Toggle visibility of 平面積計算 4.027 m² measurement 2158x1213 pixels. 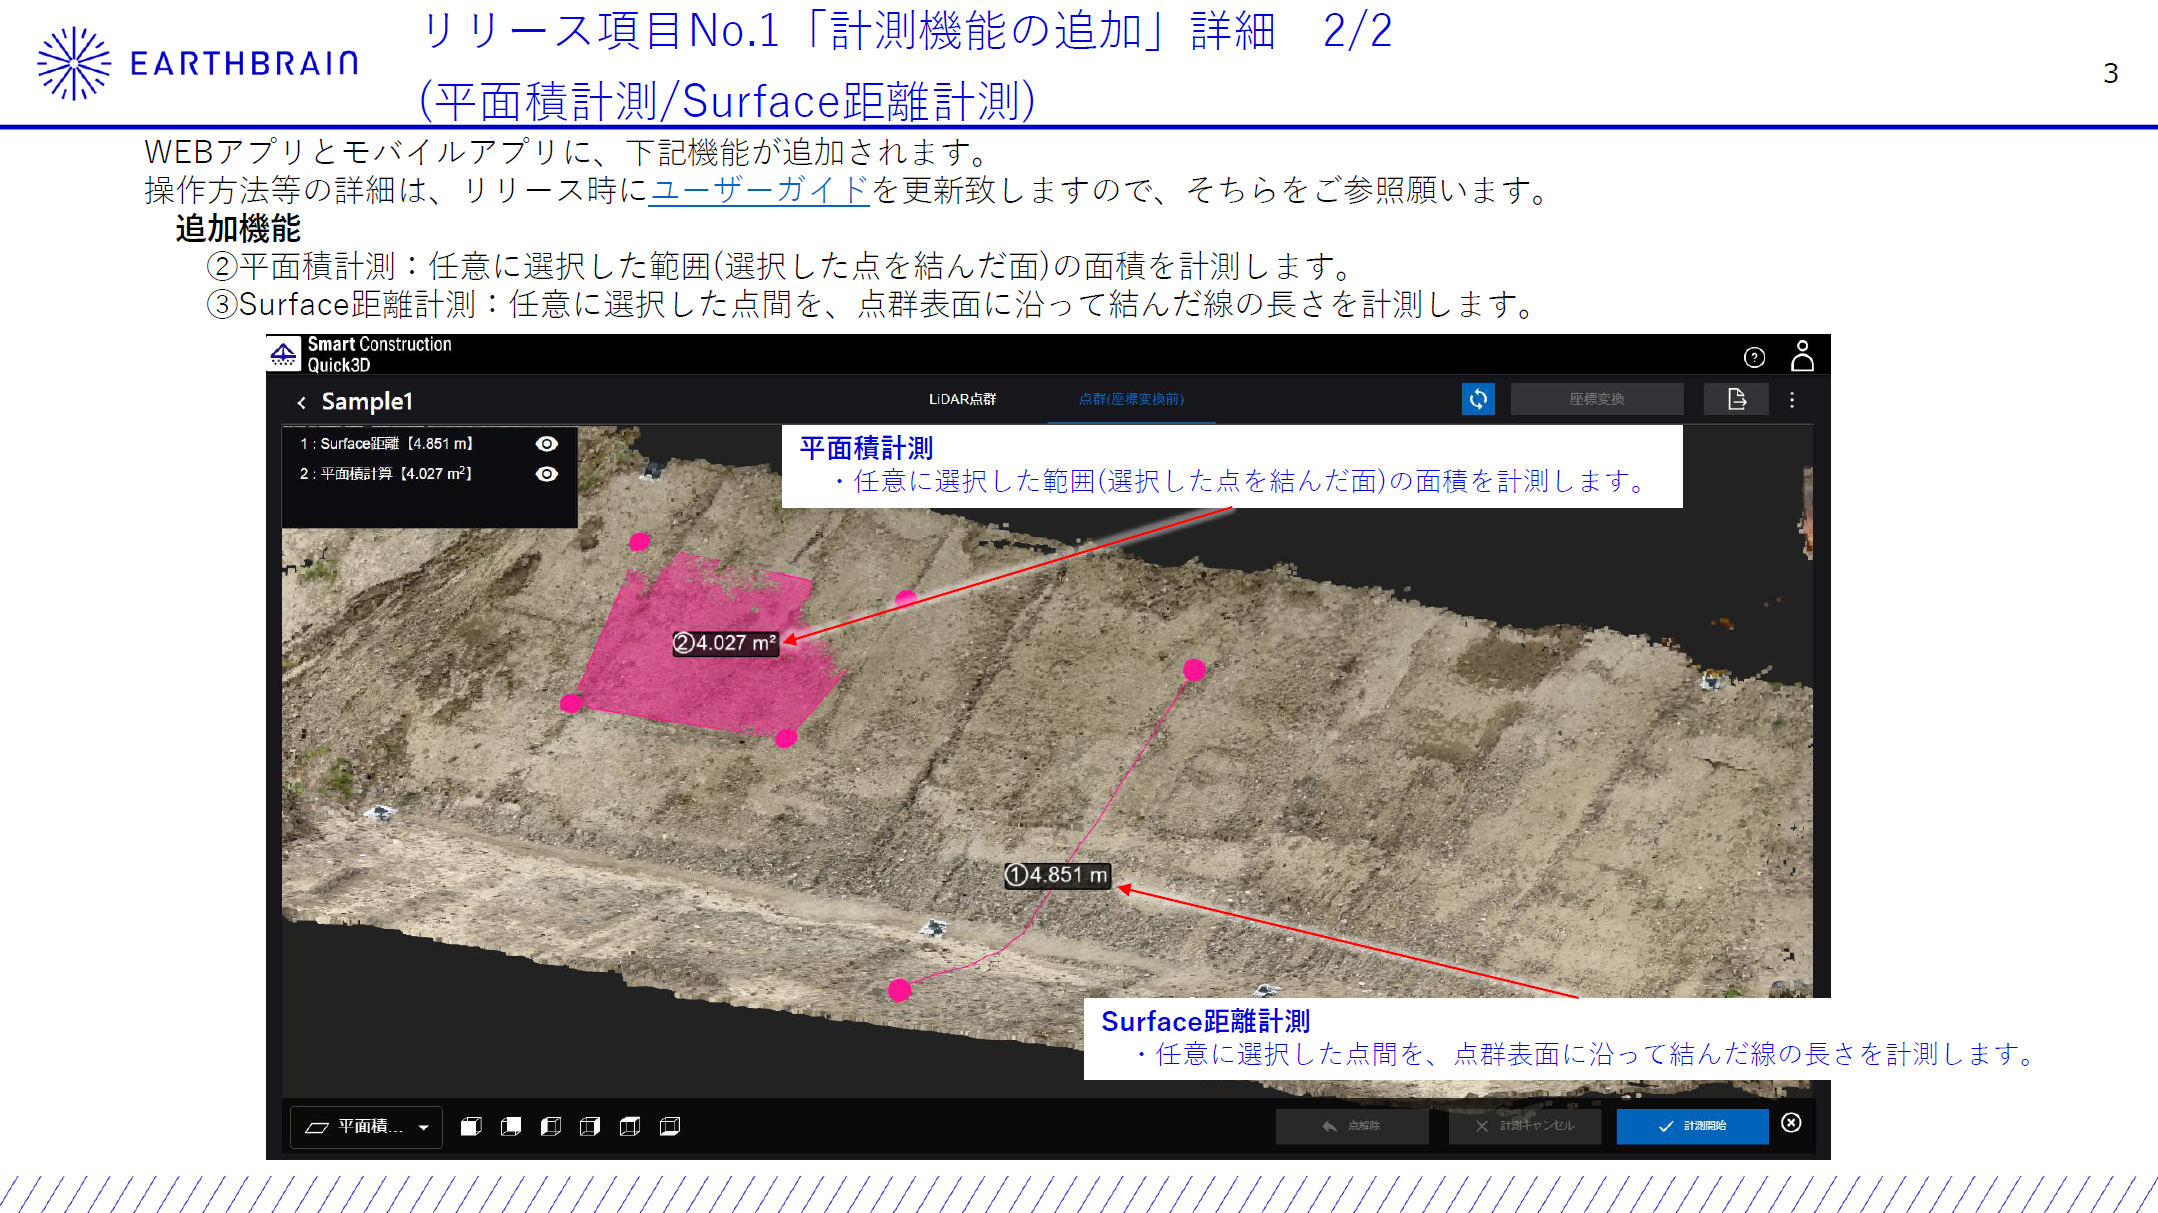pos(547,474)
